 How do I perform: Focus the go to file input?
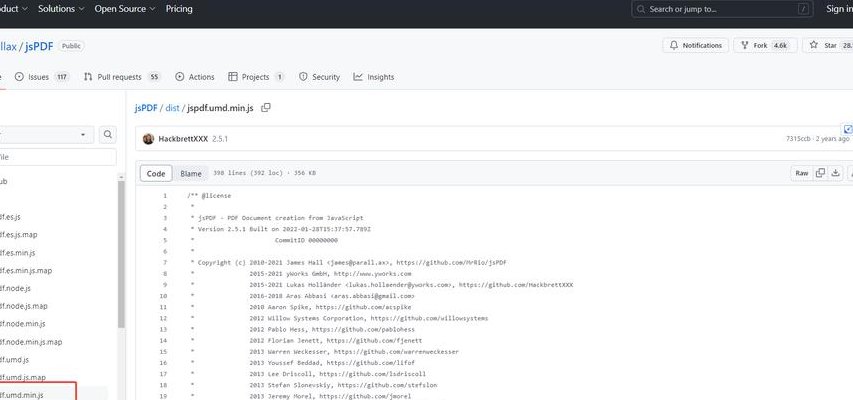point(58,157)
